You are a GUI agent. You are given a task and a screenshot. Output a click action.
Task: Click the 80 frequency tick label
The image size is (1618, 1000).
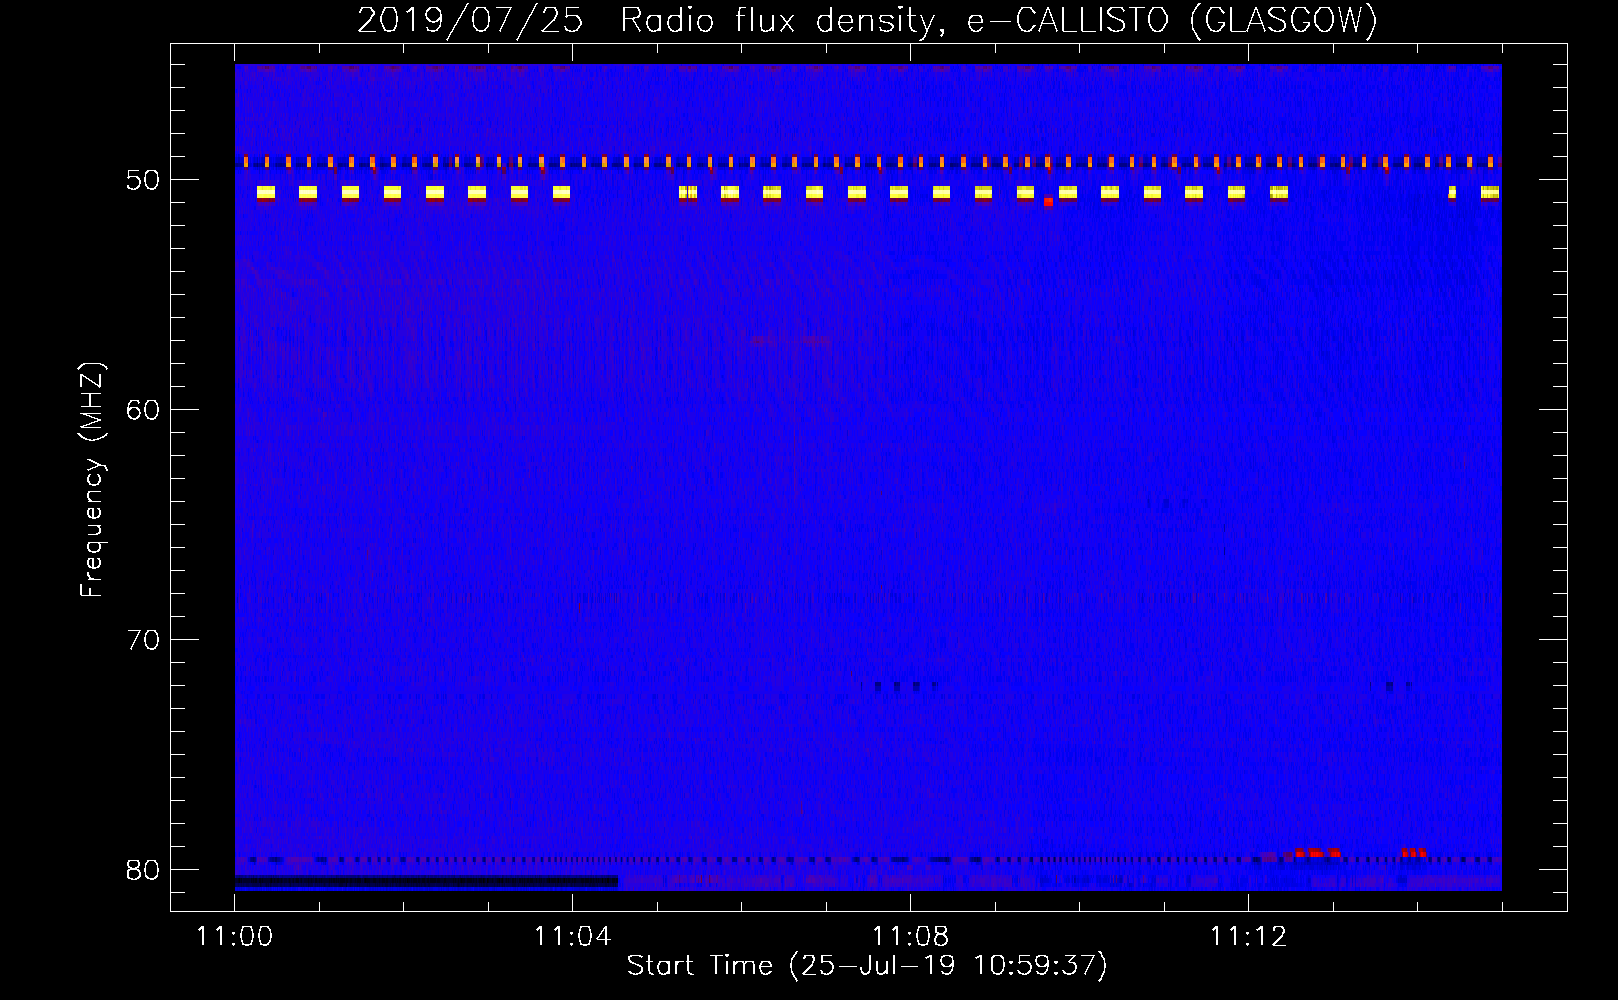[x=144, y=870]
